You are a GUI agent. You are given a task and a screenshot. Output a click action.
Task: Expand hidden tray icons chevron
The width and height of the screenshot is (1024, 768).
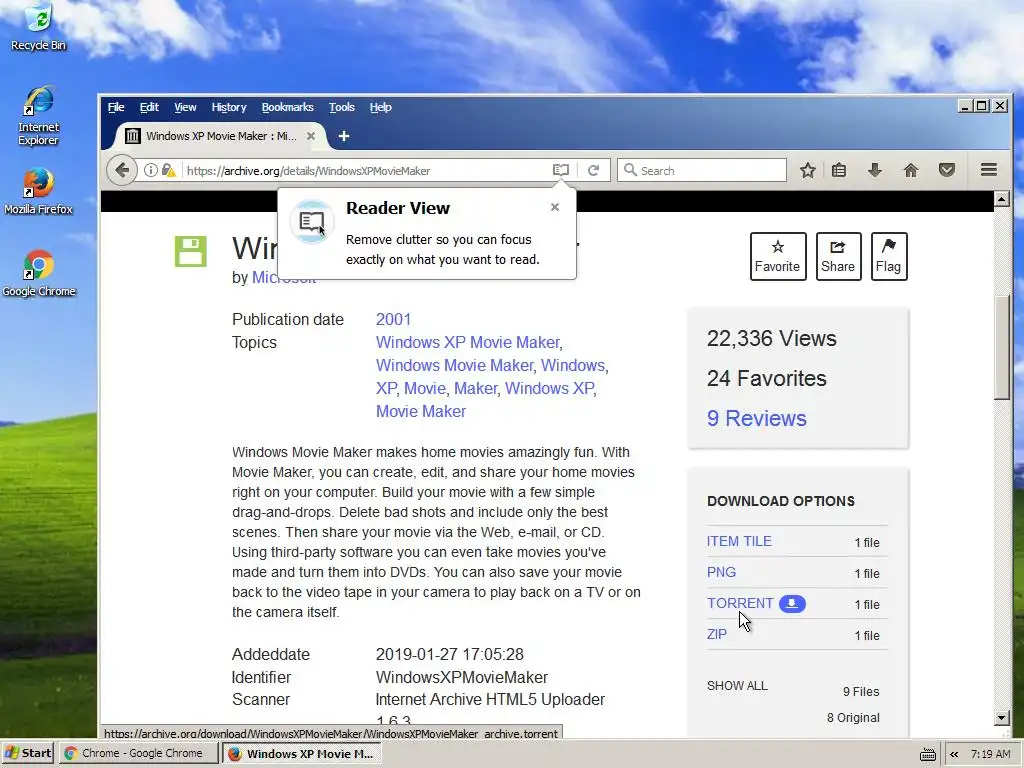(954, 754)
